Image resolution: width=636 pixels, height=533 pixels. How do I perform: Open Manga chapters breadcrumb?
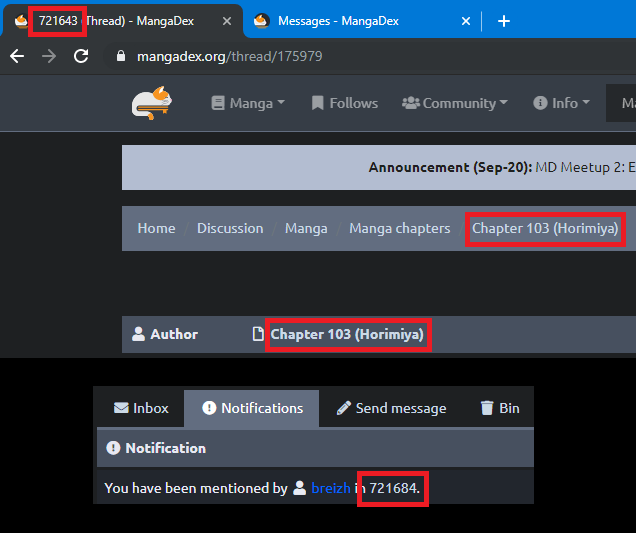[x=400, y=228]
